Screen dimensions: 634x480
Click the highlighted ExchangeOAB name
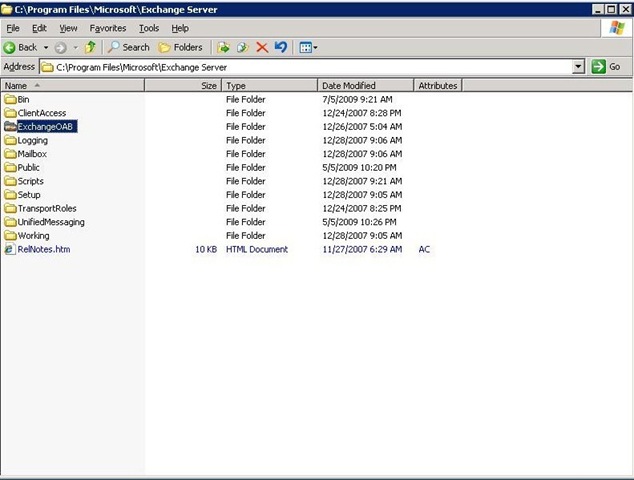click(46, 127)
